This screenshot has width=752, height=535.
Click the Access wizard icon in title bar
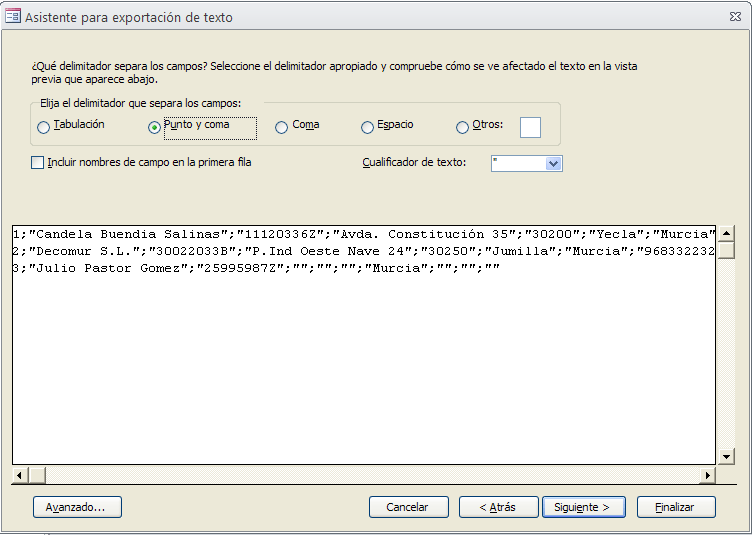[12, 16]
